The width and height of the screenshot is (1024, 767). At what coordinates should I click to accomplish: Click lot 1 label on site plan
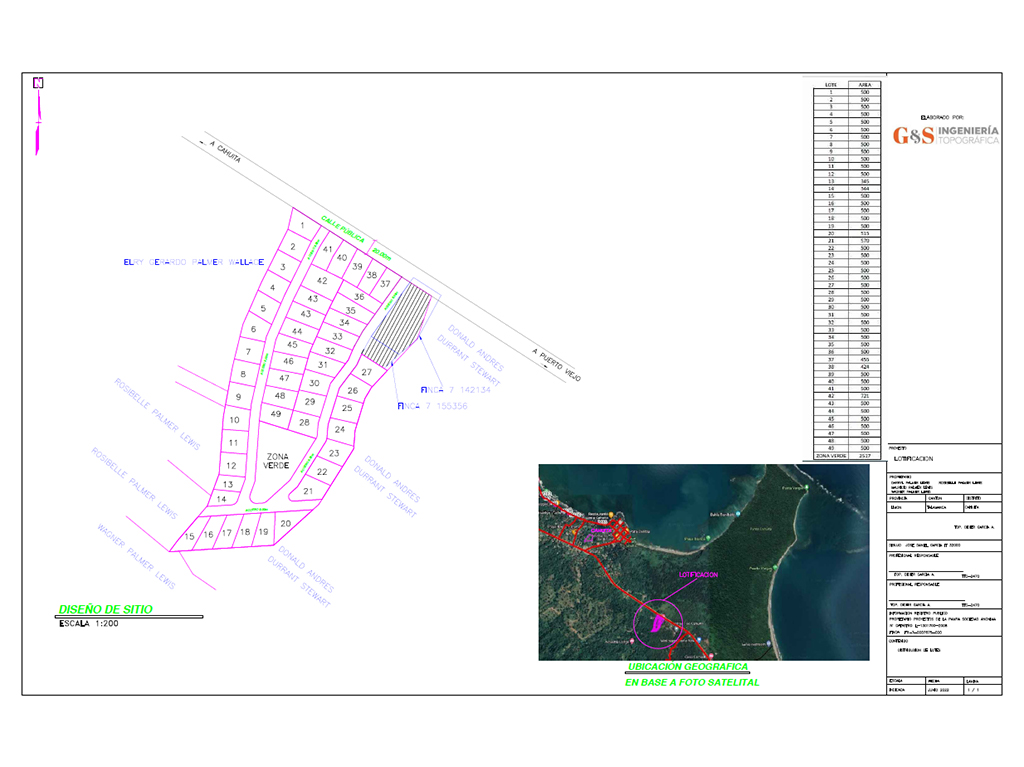pyautogui.click(x=302, y=225)
